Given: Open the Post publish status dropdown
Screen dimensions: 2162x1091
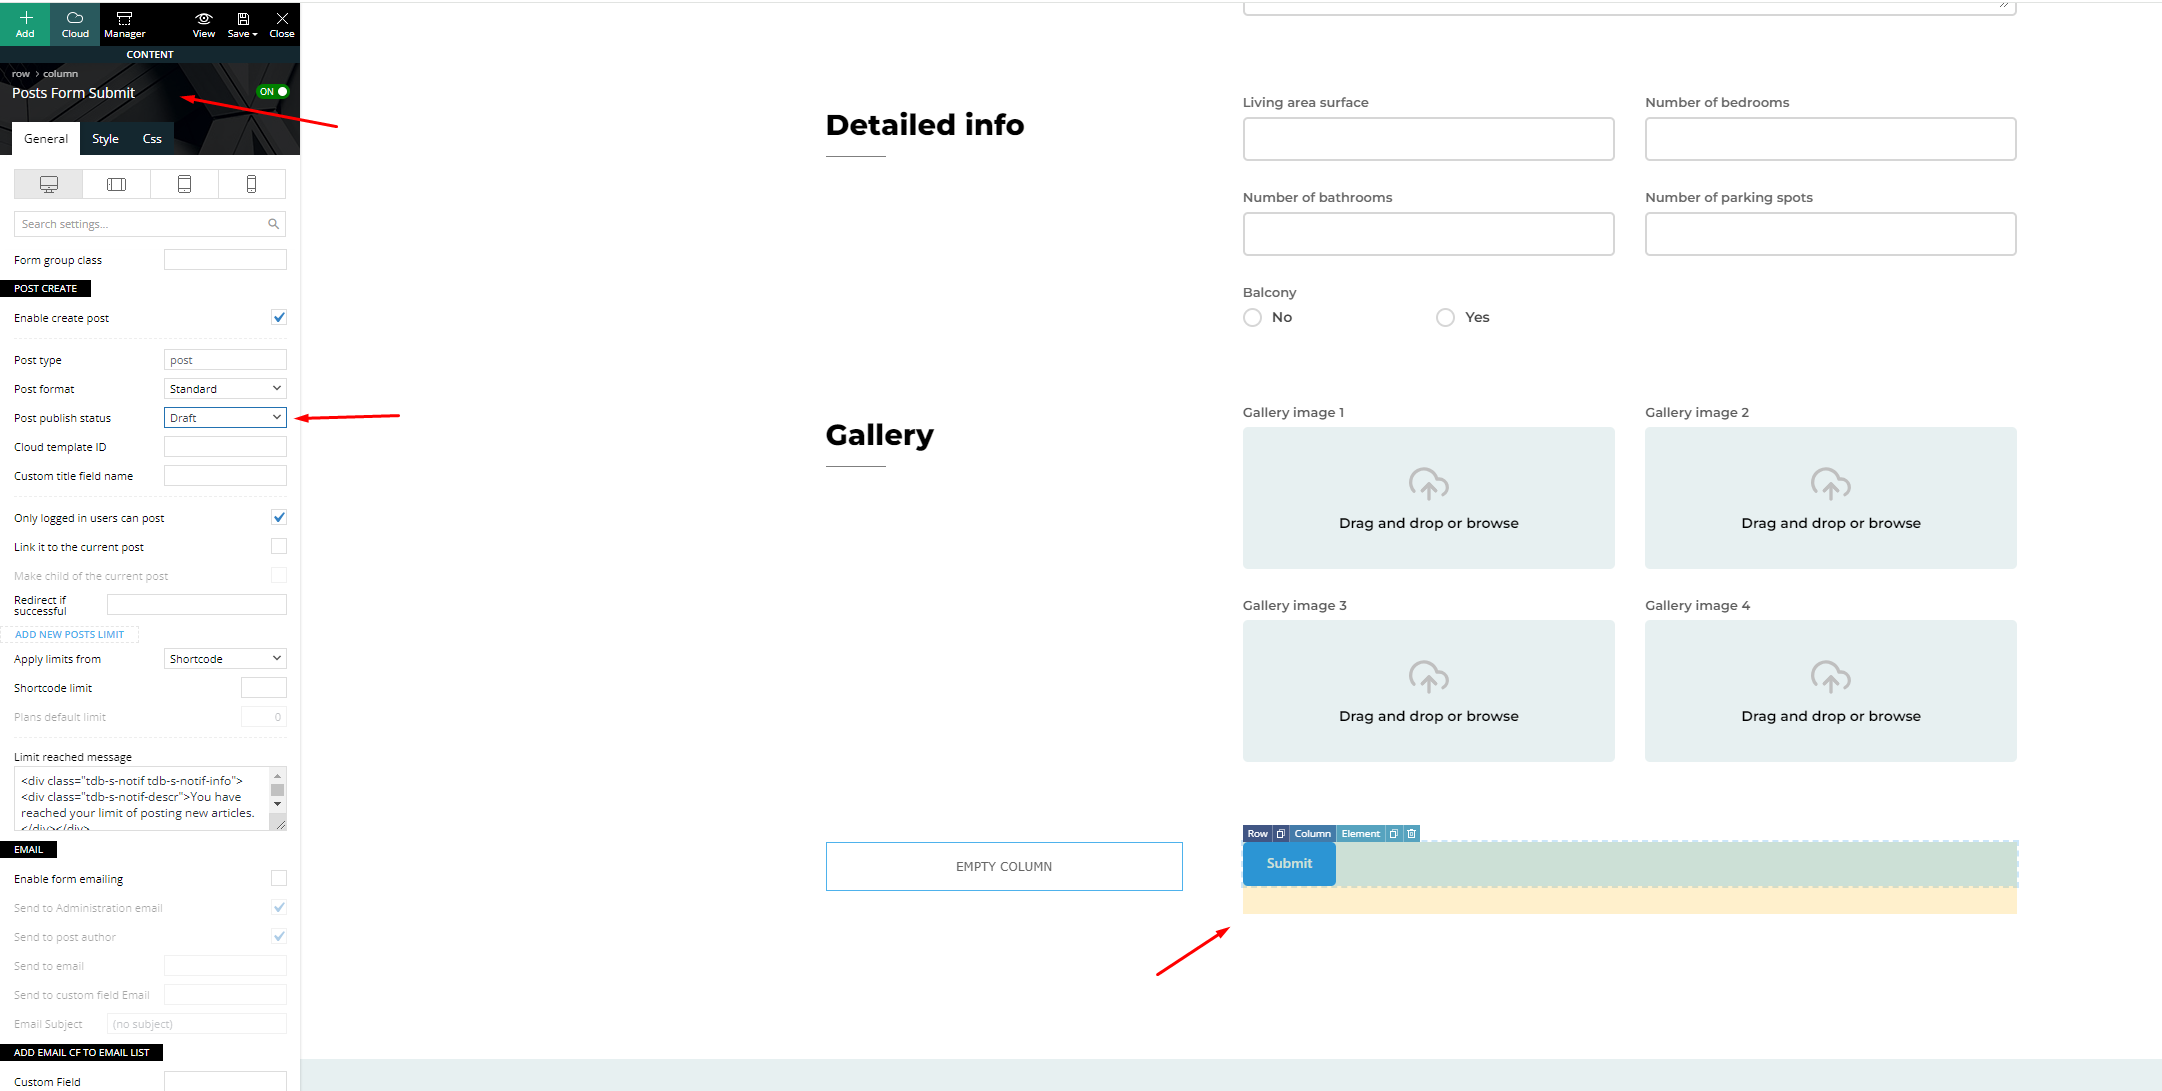Looking at the screenshot, I should (225, 418).
